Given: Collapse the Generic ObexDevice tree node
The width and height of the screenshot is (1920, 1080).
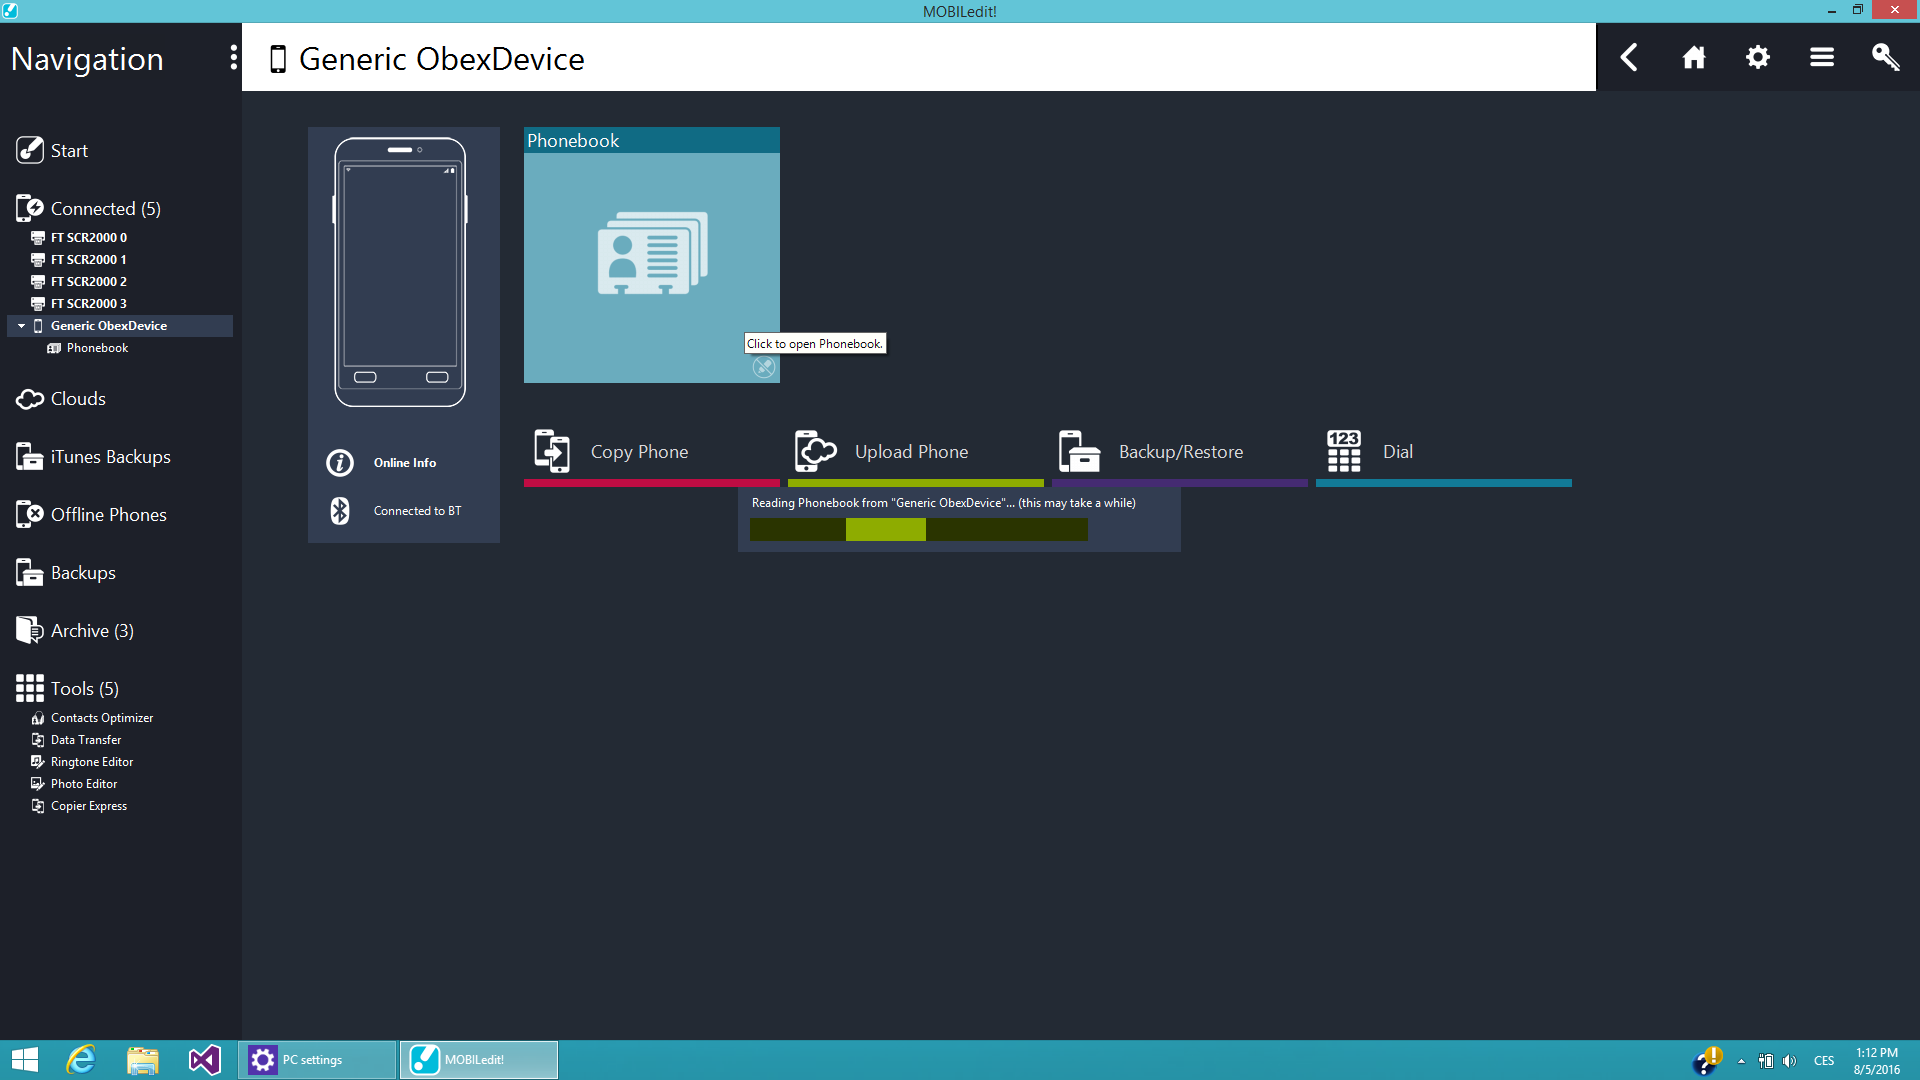Looking at the screenshot, I should 21,326.
